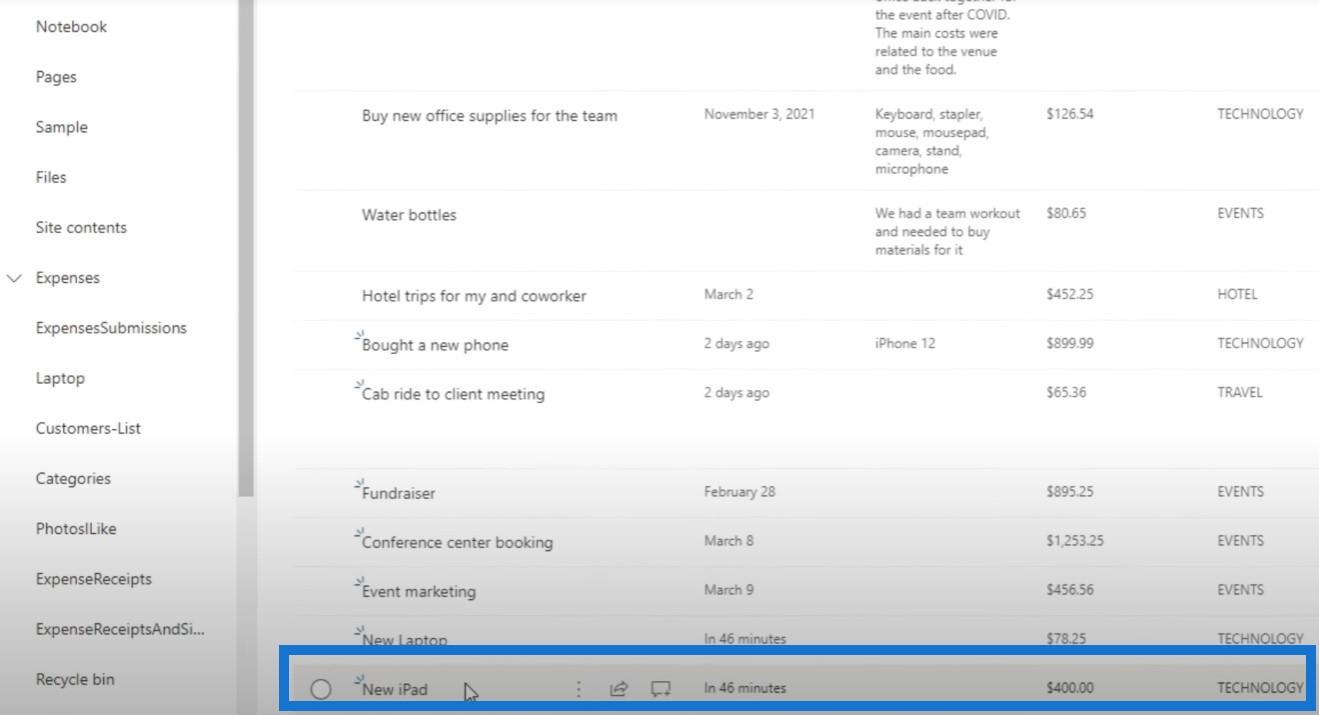The width and height of the screenshot is (1319, 715).
Task: Click the $80.65 amount cell
Action: [1066, 213]
